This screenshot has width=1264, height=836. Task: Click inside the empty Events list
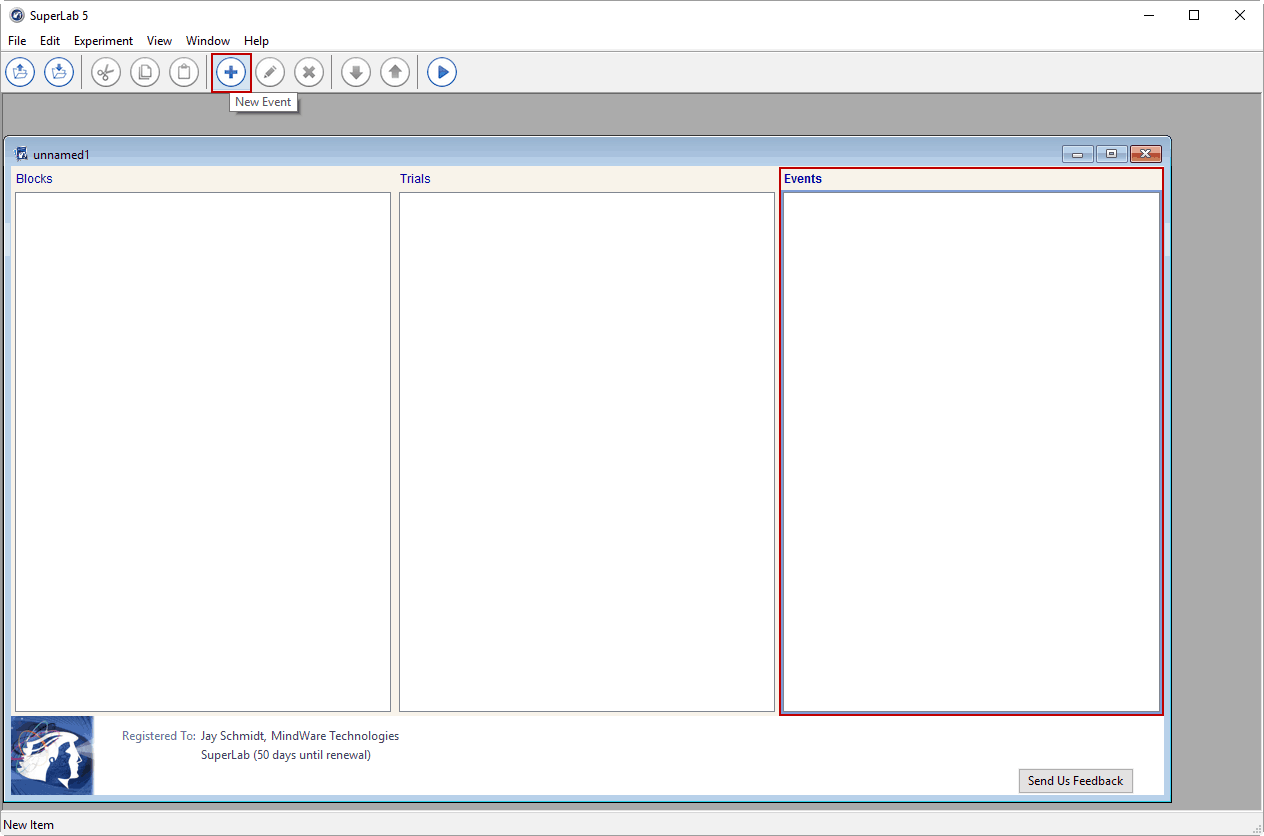click(971, 452)
